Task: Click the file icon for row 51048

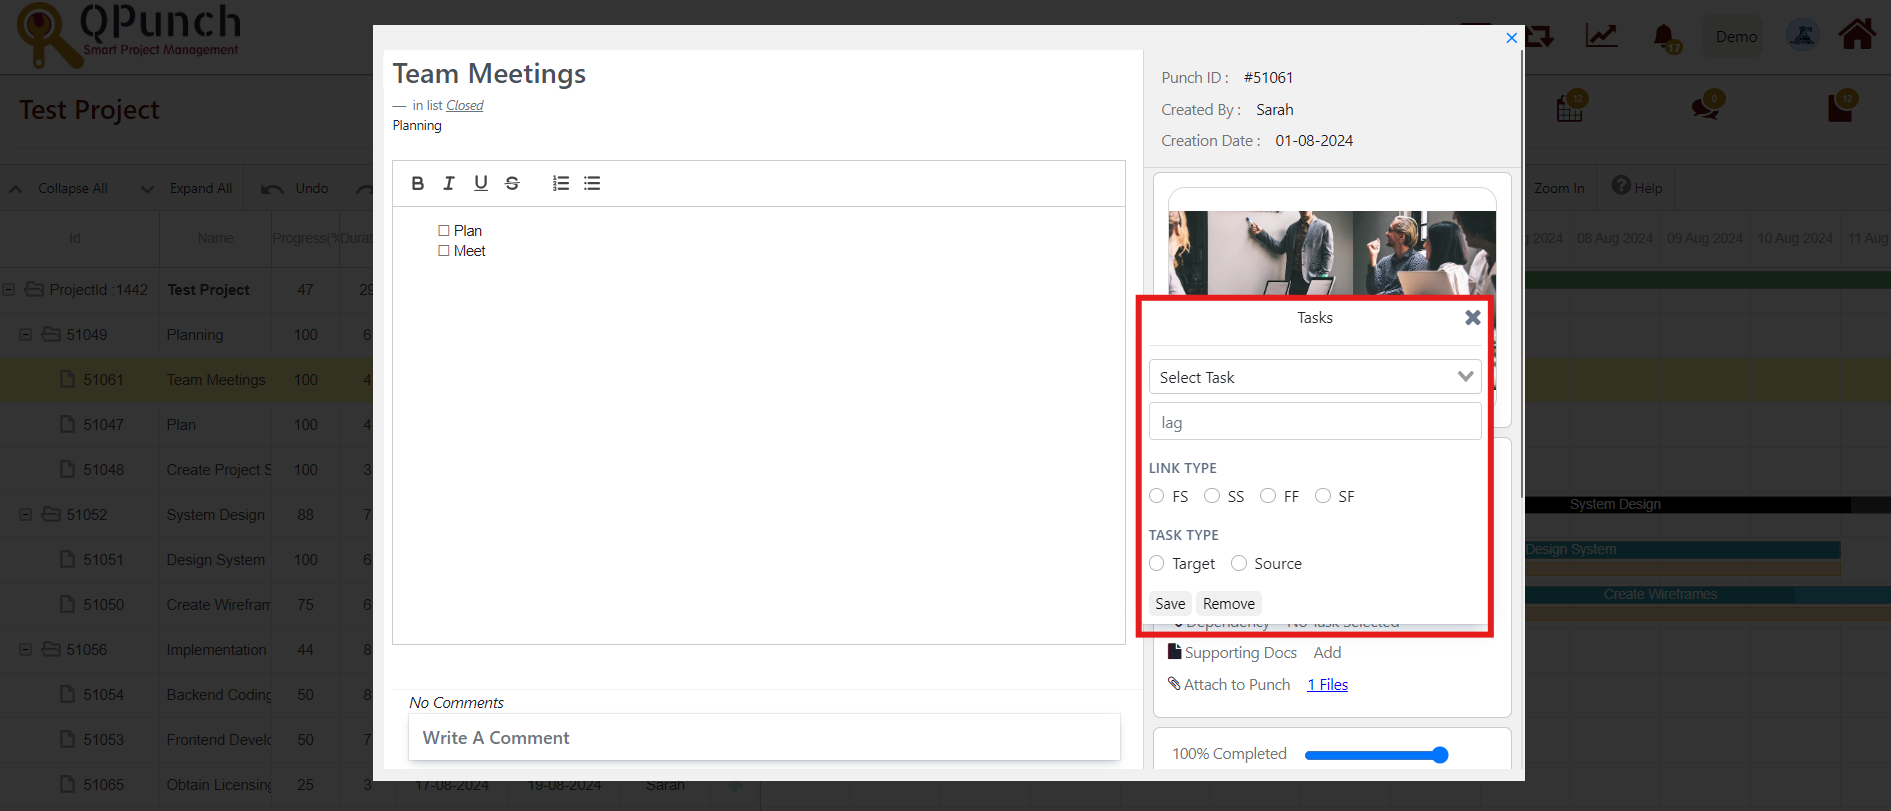Action: pyautogui.click(x=67, y=469)
